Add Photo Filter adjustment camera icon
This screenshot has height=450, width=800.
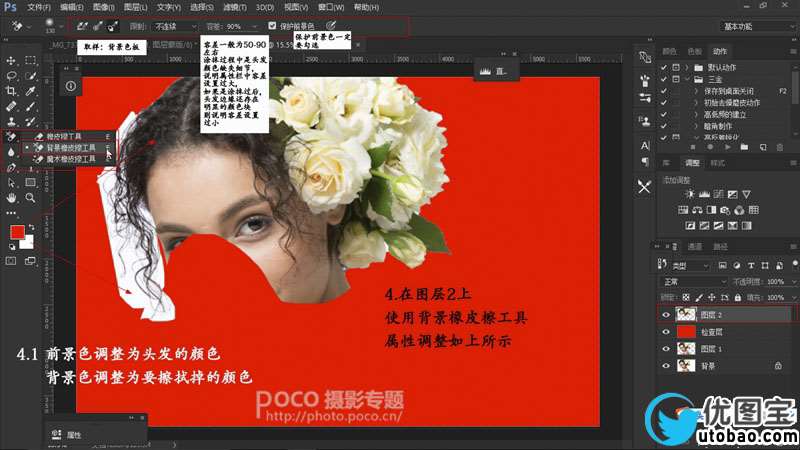(725, 210)
